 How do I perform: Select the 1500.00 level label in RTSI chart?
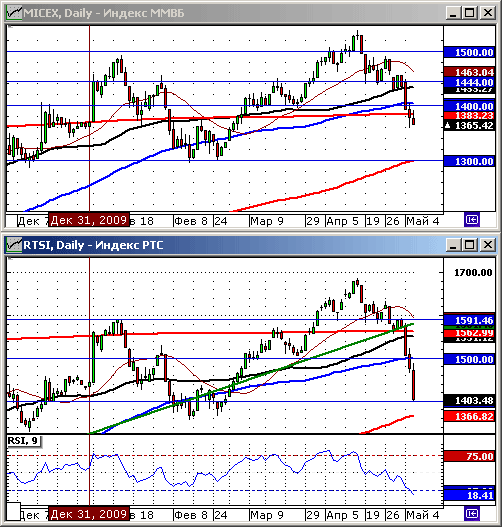pos(469,359)
